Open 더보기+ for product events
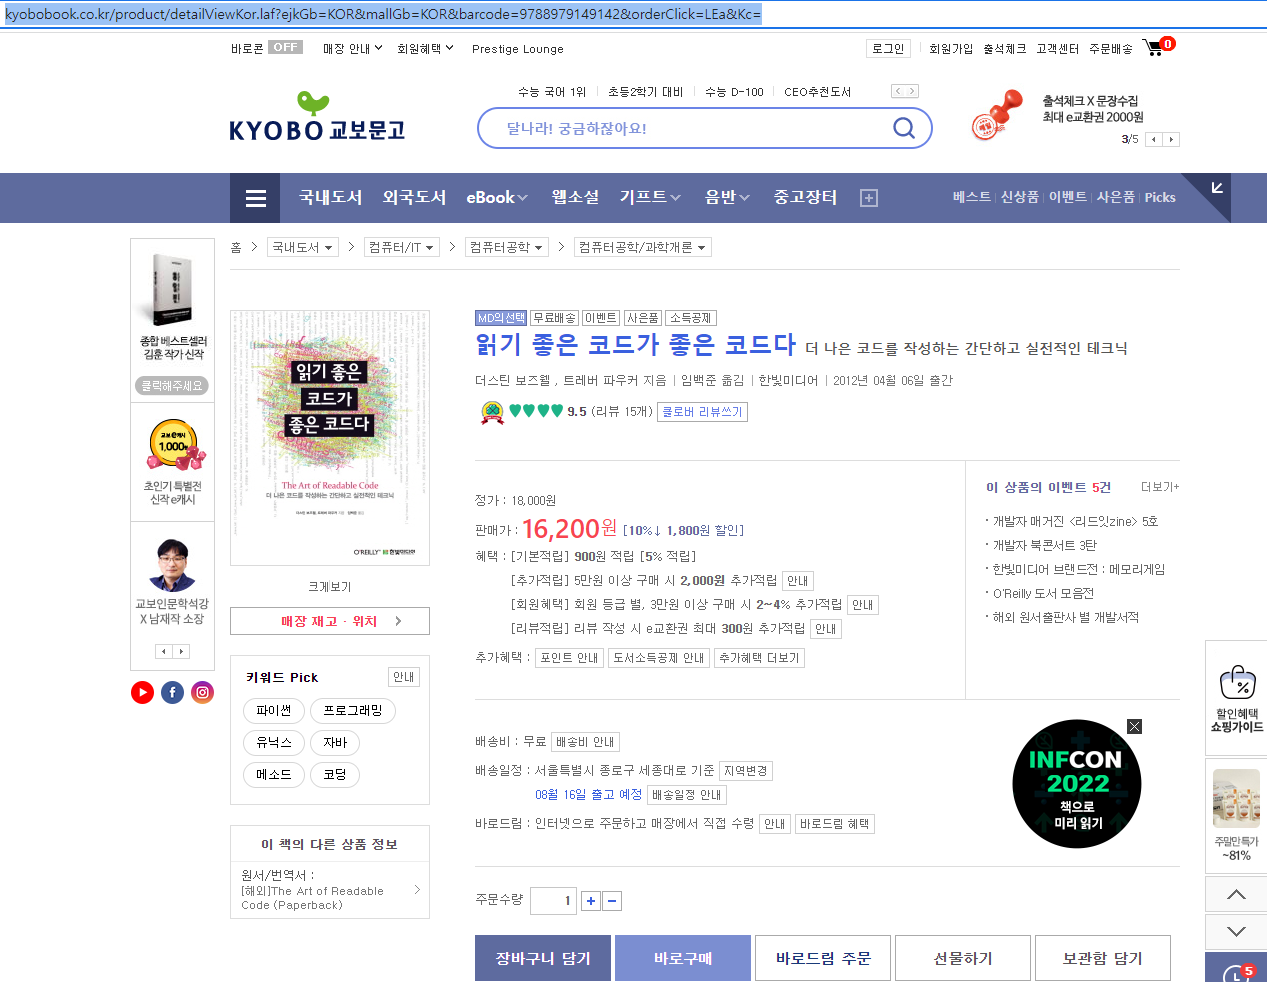Viewport: 1267px width, 982px height. tap(1160, 487)
